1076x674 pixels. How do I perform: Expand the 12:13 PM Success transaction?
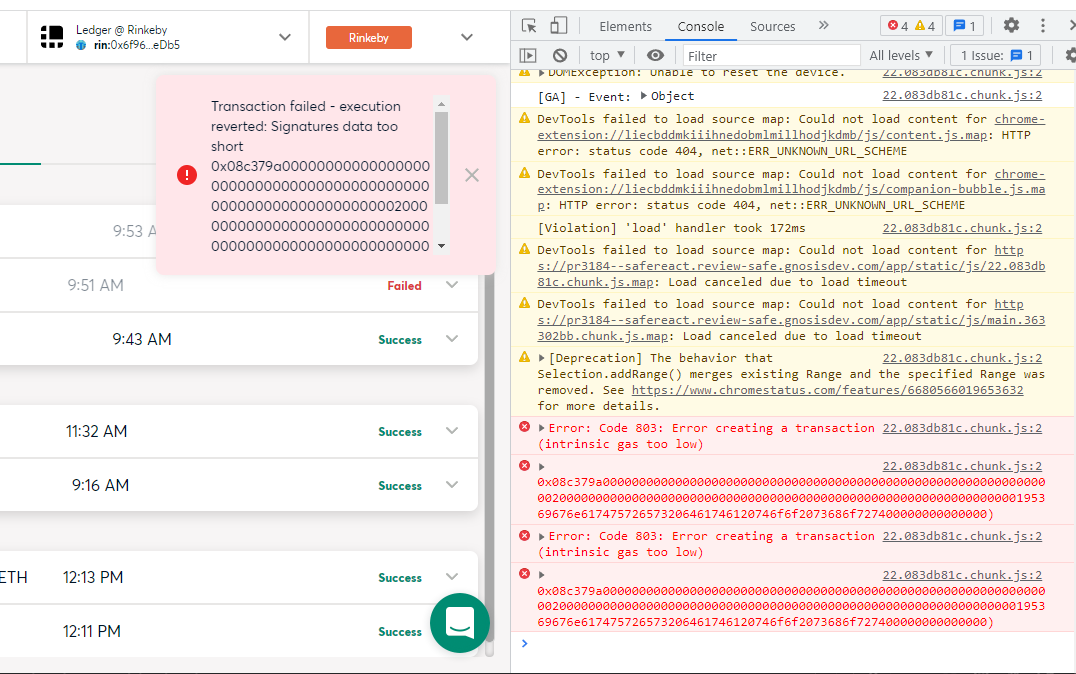coord(452,577)
